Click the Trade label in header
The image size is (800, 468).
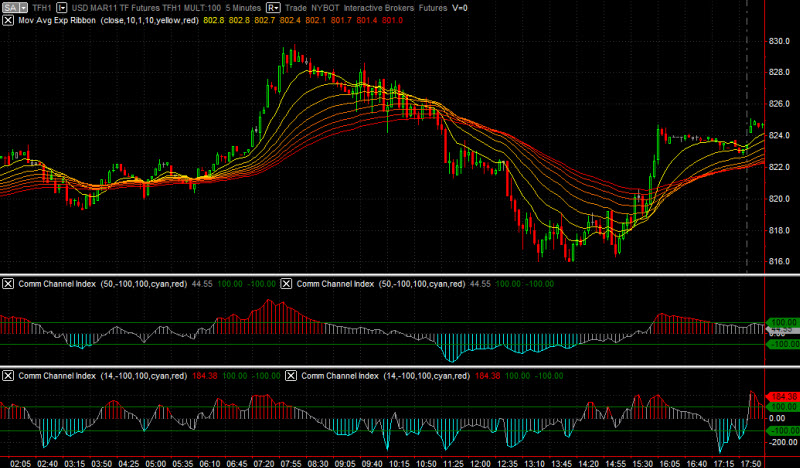tap(295, 6)
